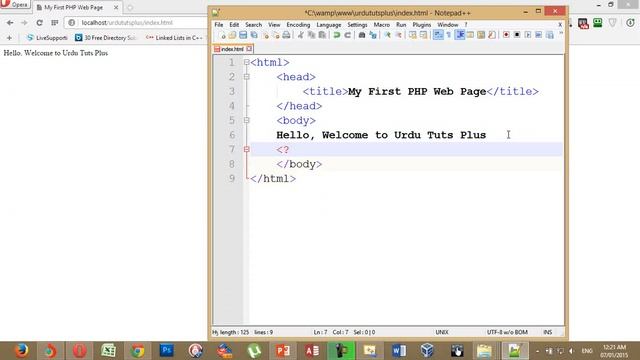Click the Replace toolbar icon
The image size is (640, 360).
pyautogui.click(x=373, y=35)
